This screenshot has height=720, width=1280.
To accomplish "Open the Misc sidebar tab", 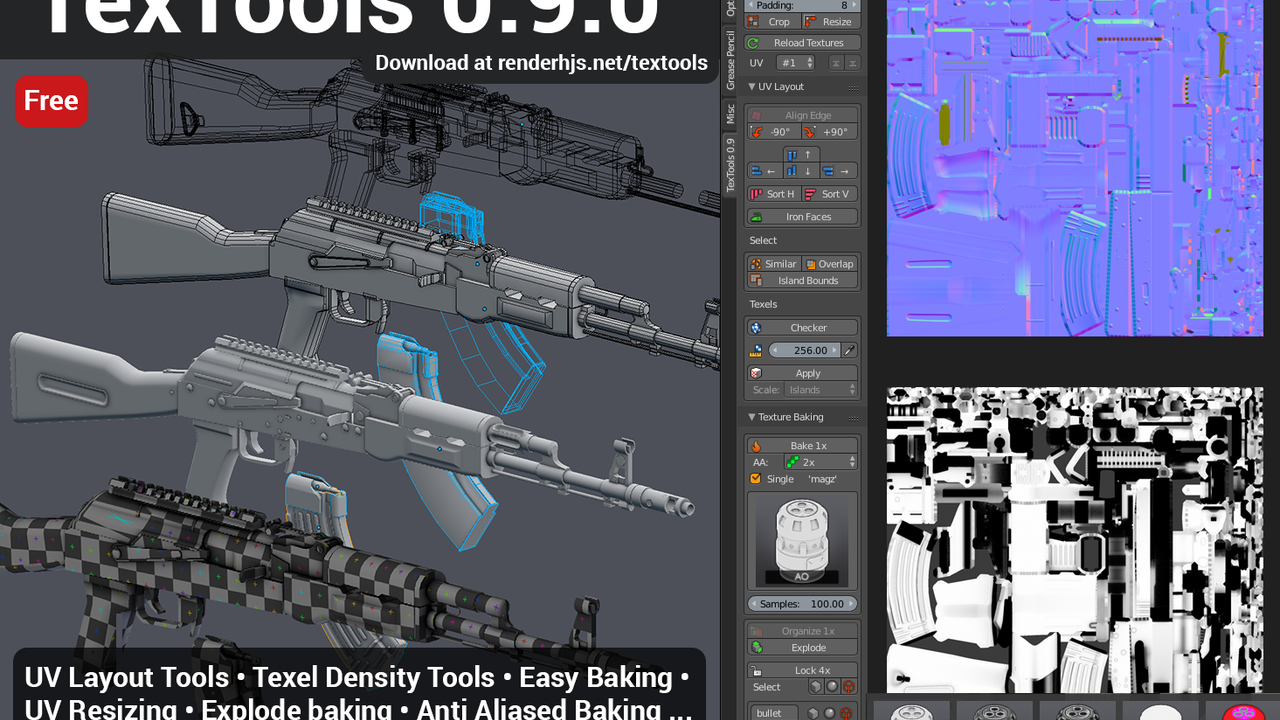I will tap(730, 114).
